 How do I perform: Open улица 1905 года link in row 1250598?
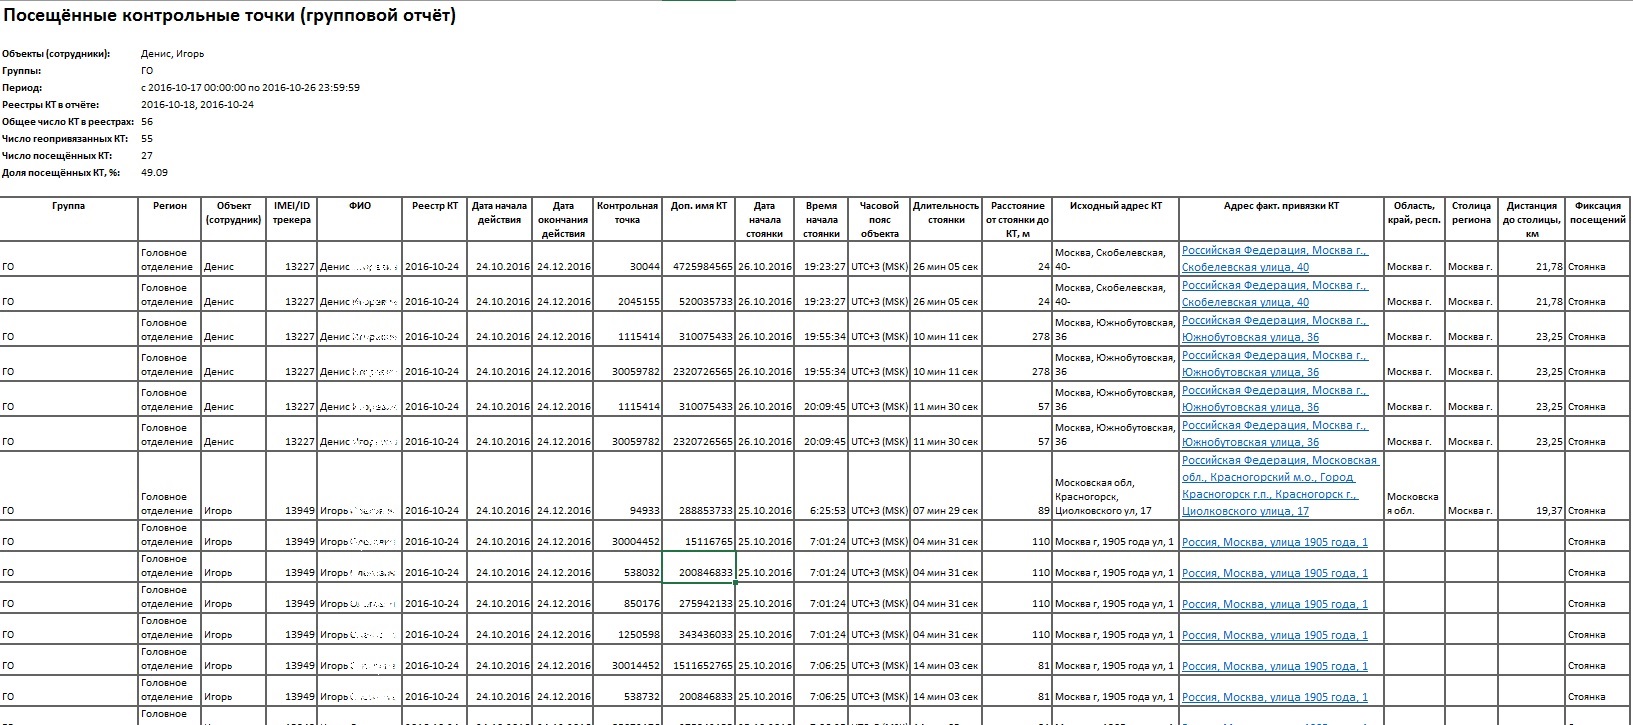coord(1274,635)
